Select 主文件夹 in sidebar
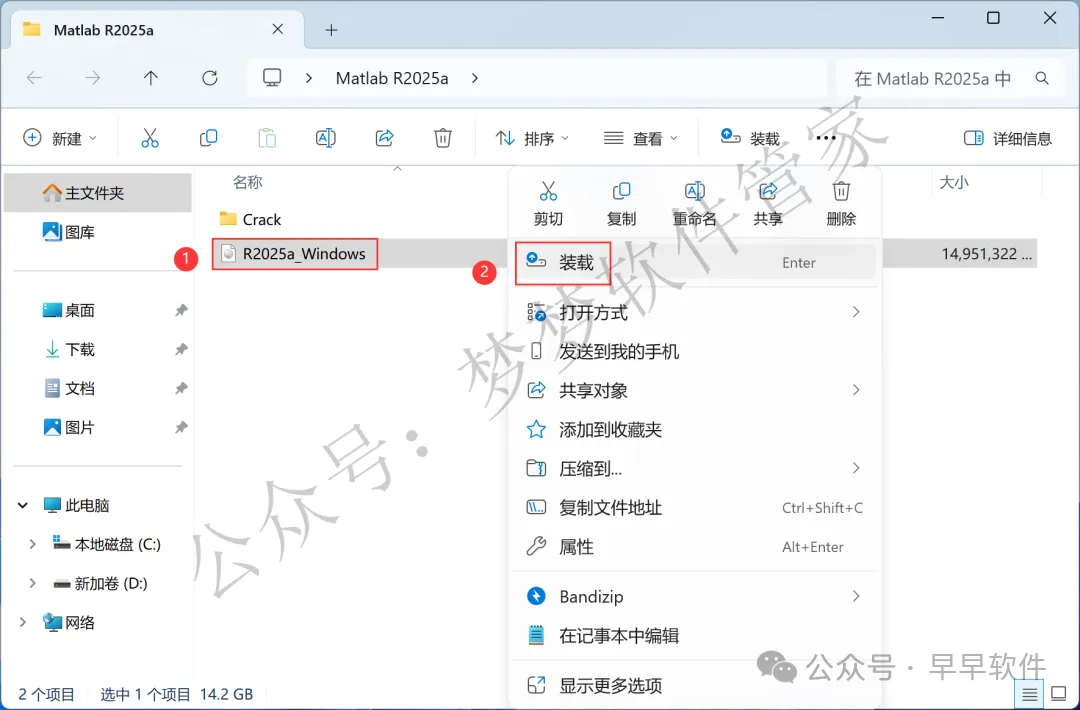This screenshot has height=710, width=1080. tap(98, 193)
